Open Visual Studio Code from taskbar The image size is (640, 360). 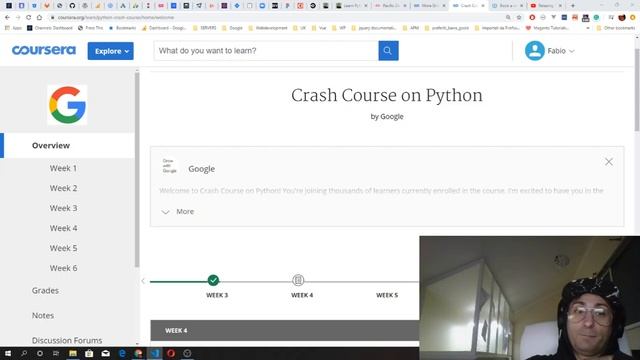point(155,353)
